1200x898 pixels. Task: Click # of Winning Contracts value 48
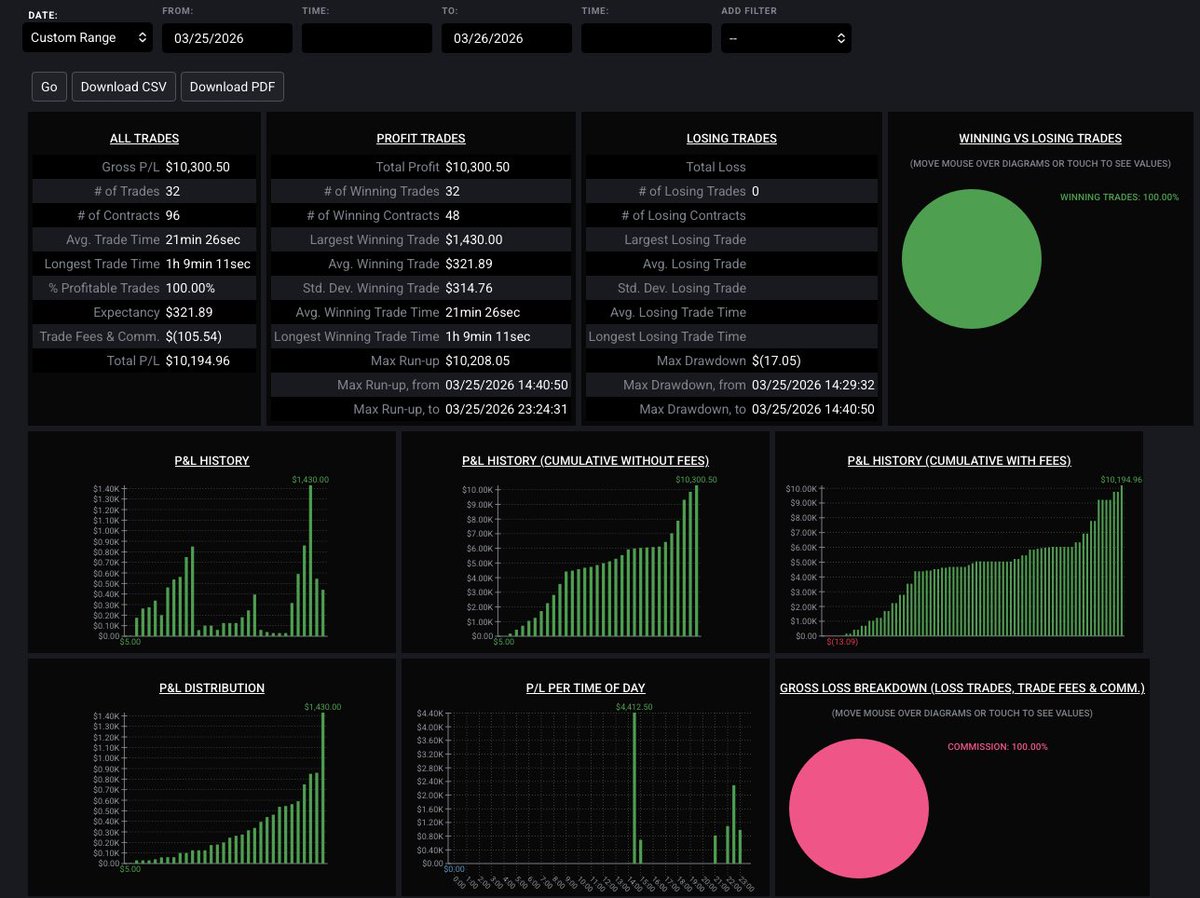tap(453, 215)
